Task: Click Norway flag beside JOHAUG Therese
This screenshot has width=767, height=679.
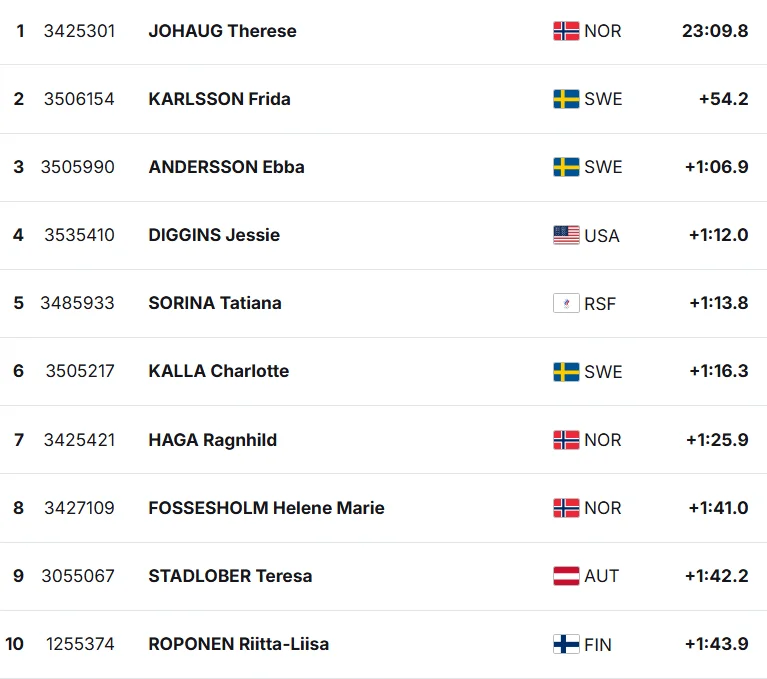Action: (x=566, y=31)
